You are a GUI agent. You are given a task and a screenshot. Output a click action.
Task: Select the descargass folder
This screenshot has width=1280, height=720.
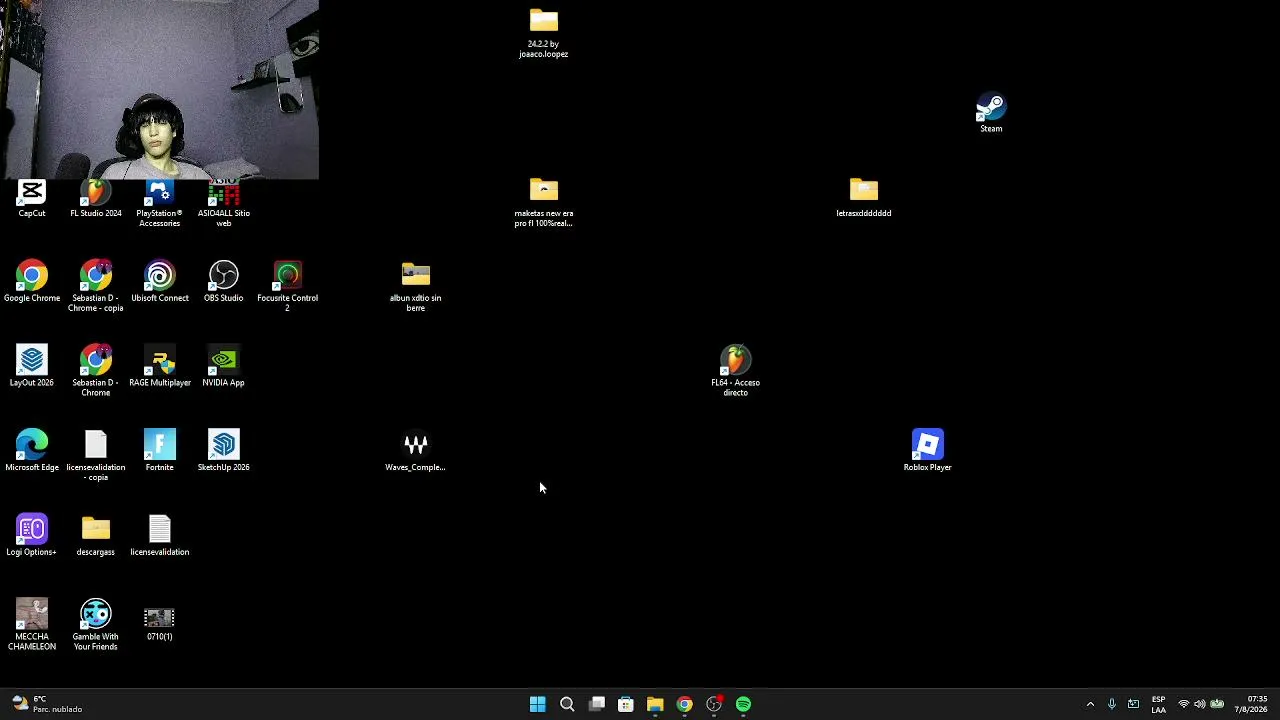pos(96,537)
